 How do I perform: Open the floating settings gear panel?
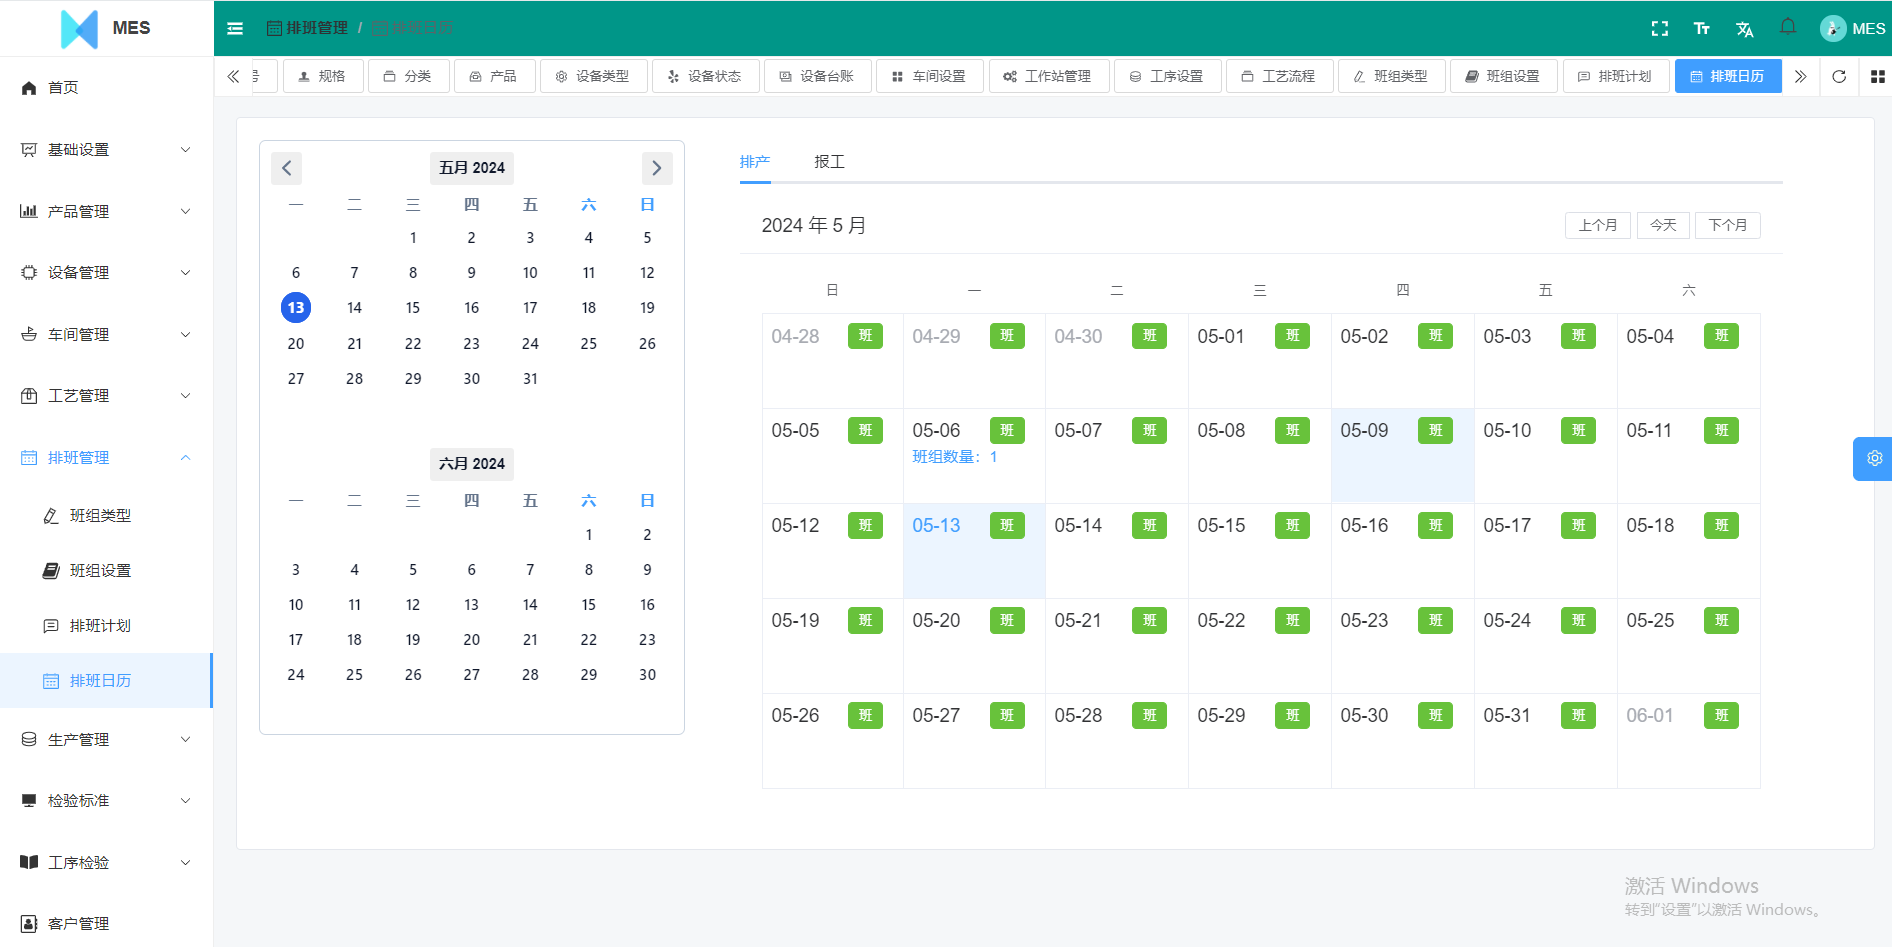1873,459
